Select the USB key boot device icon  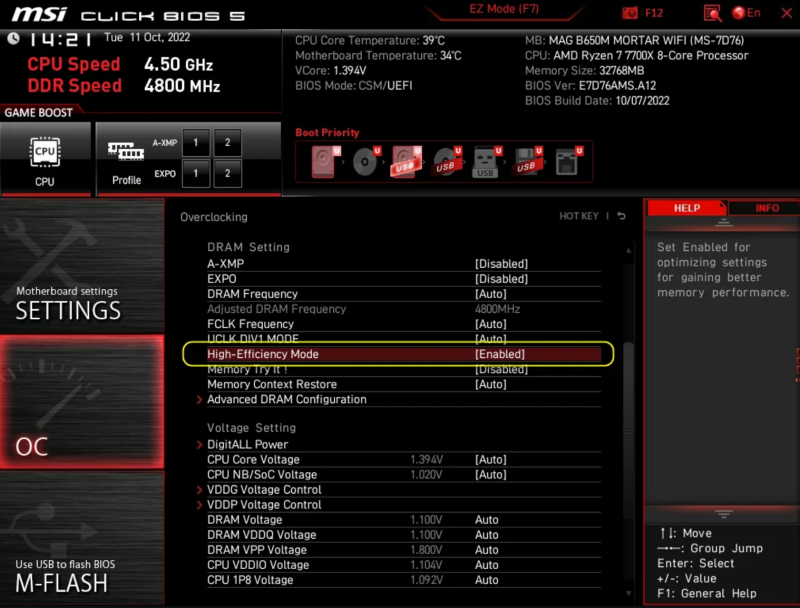[x=487, y=162]
